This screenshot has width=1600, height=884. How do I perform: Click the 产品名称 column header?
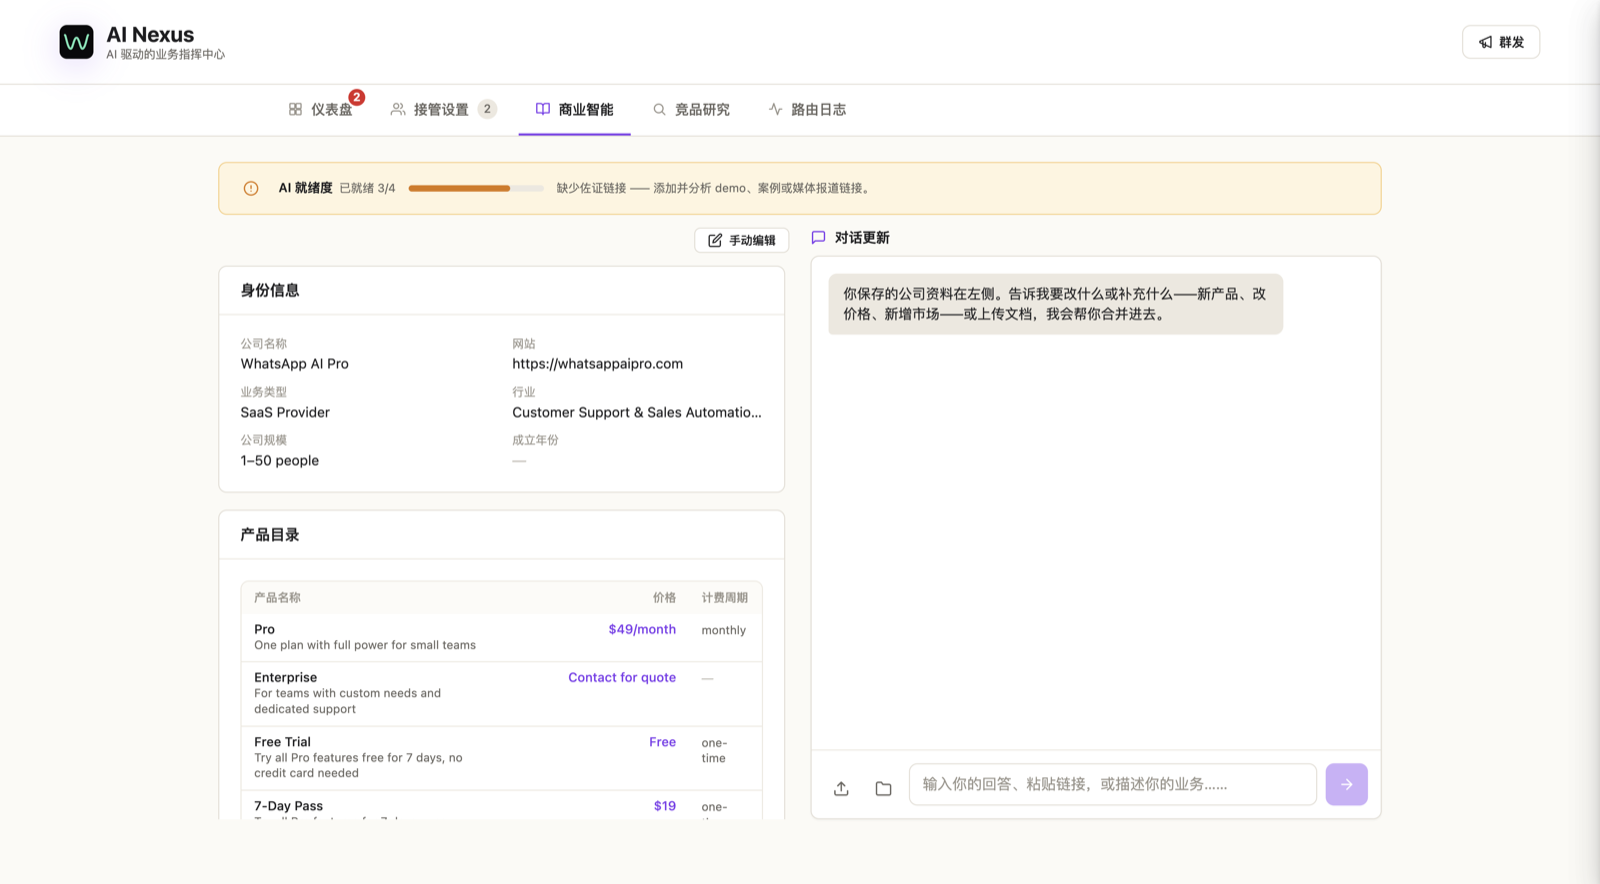277,597
